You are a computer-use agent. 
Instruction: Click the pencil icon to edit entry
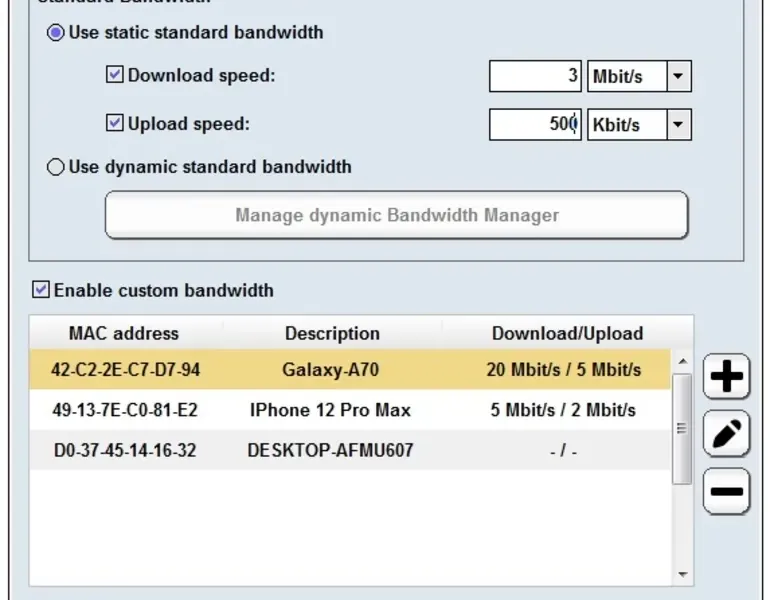point(726,434)
